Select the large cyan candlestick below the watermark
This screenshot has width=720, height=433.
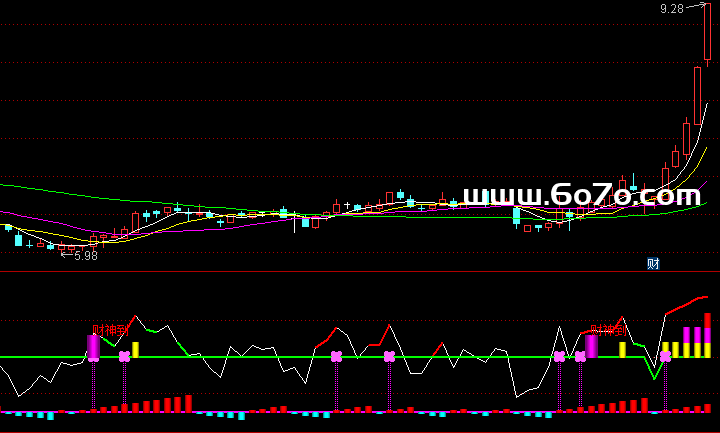[x=516, y=215]
